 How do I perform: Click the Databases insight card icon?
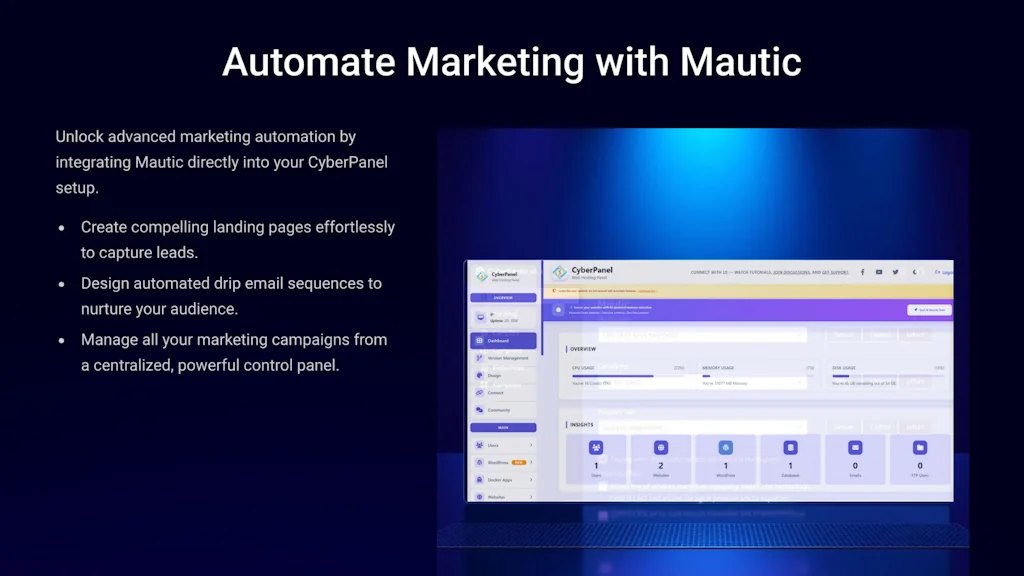pos(790,447)
